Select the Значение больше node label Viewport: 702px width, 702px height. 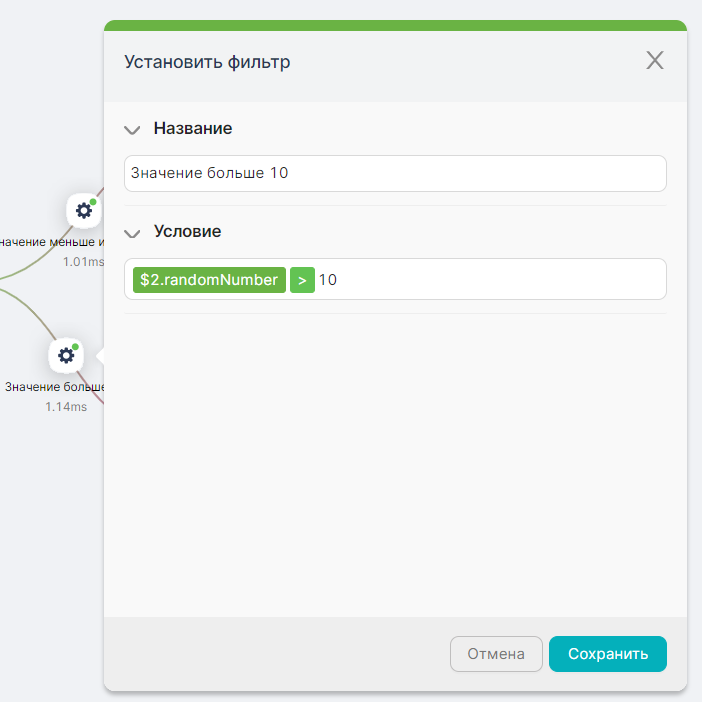tap(54, 387)
